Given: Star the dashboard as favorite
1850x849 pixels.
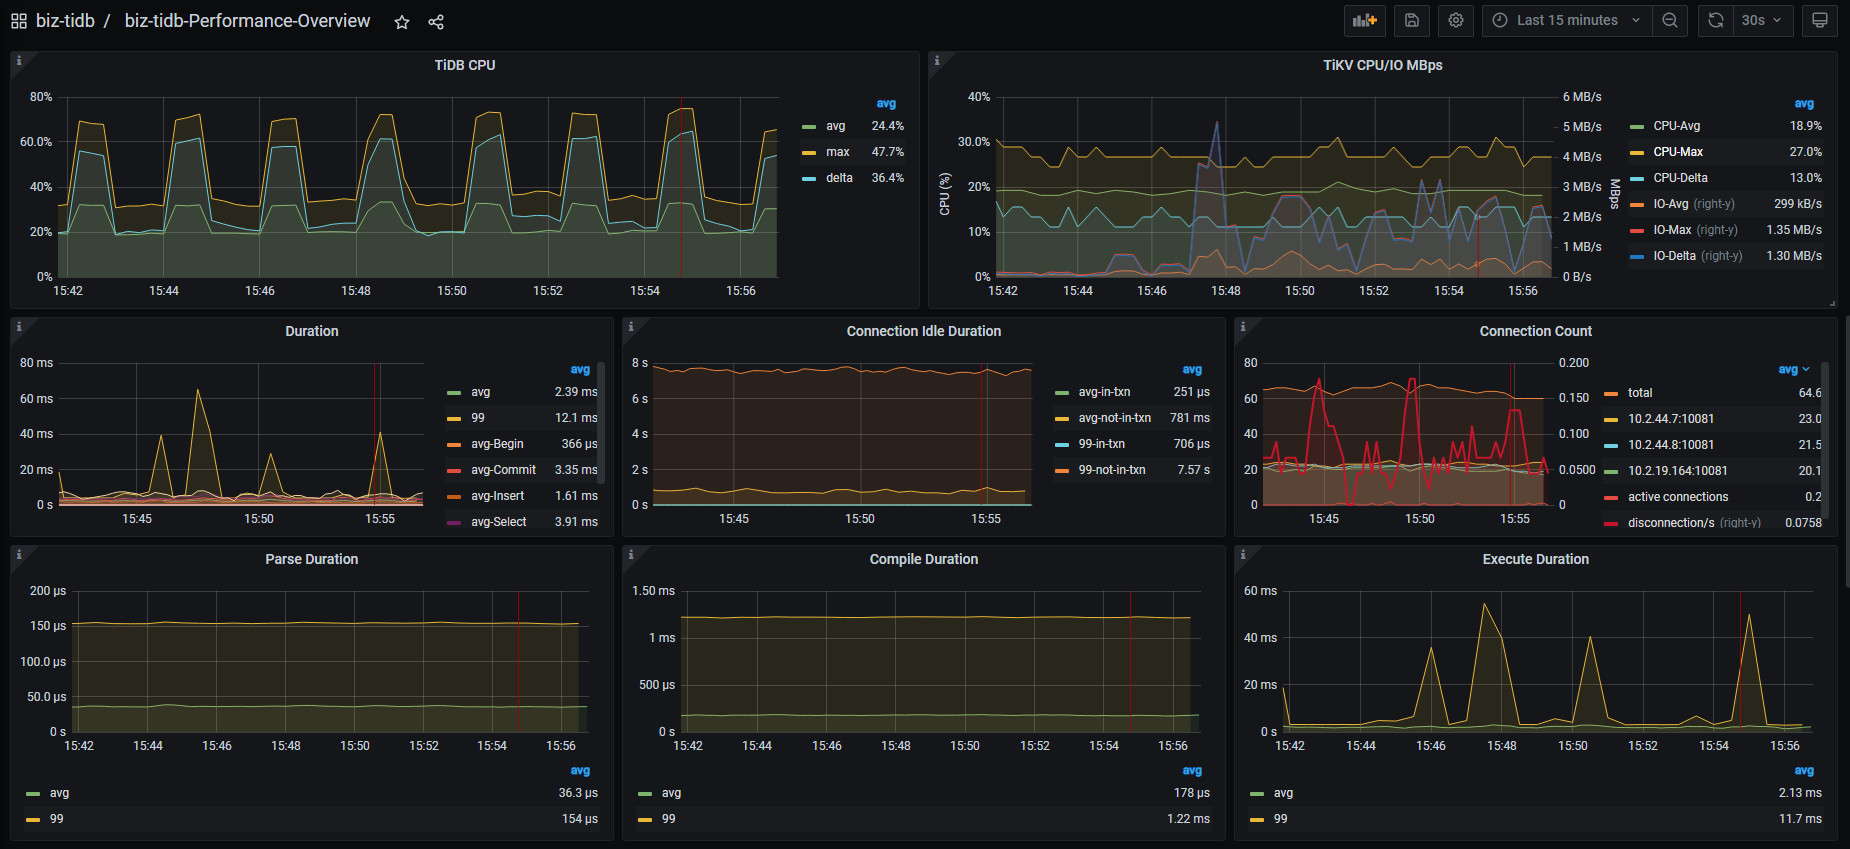Looking at the screenshot, I should point(402,22).
